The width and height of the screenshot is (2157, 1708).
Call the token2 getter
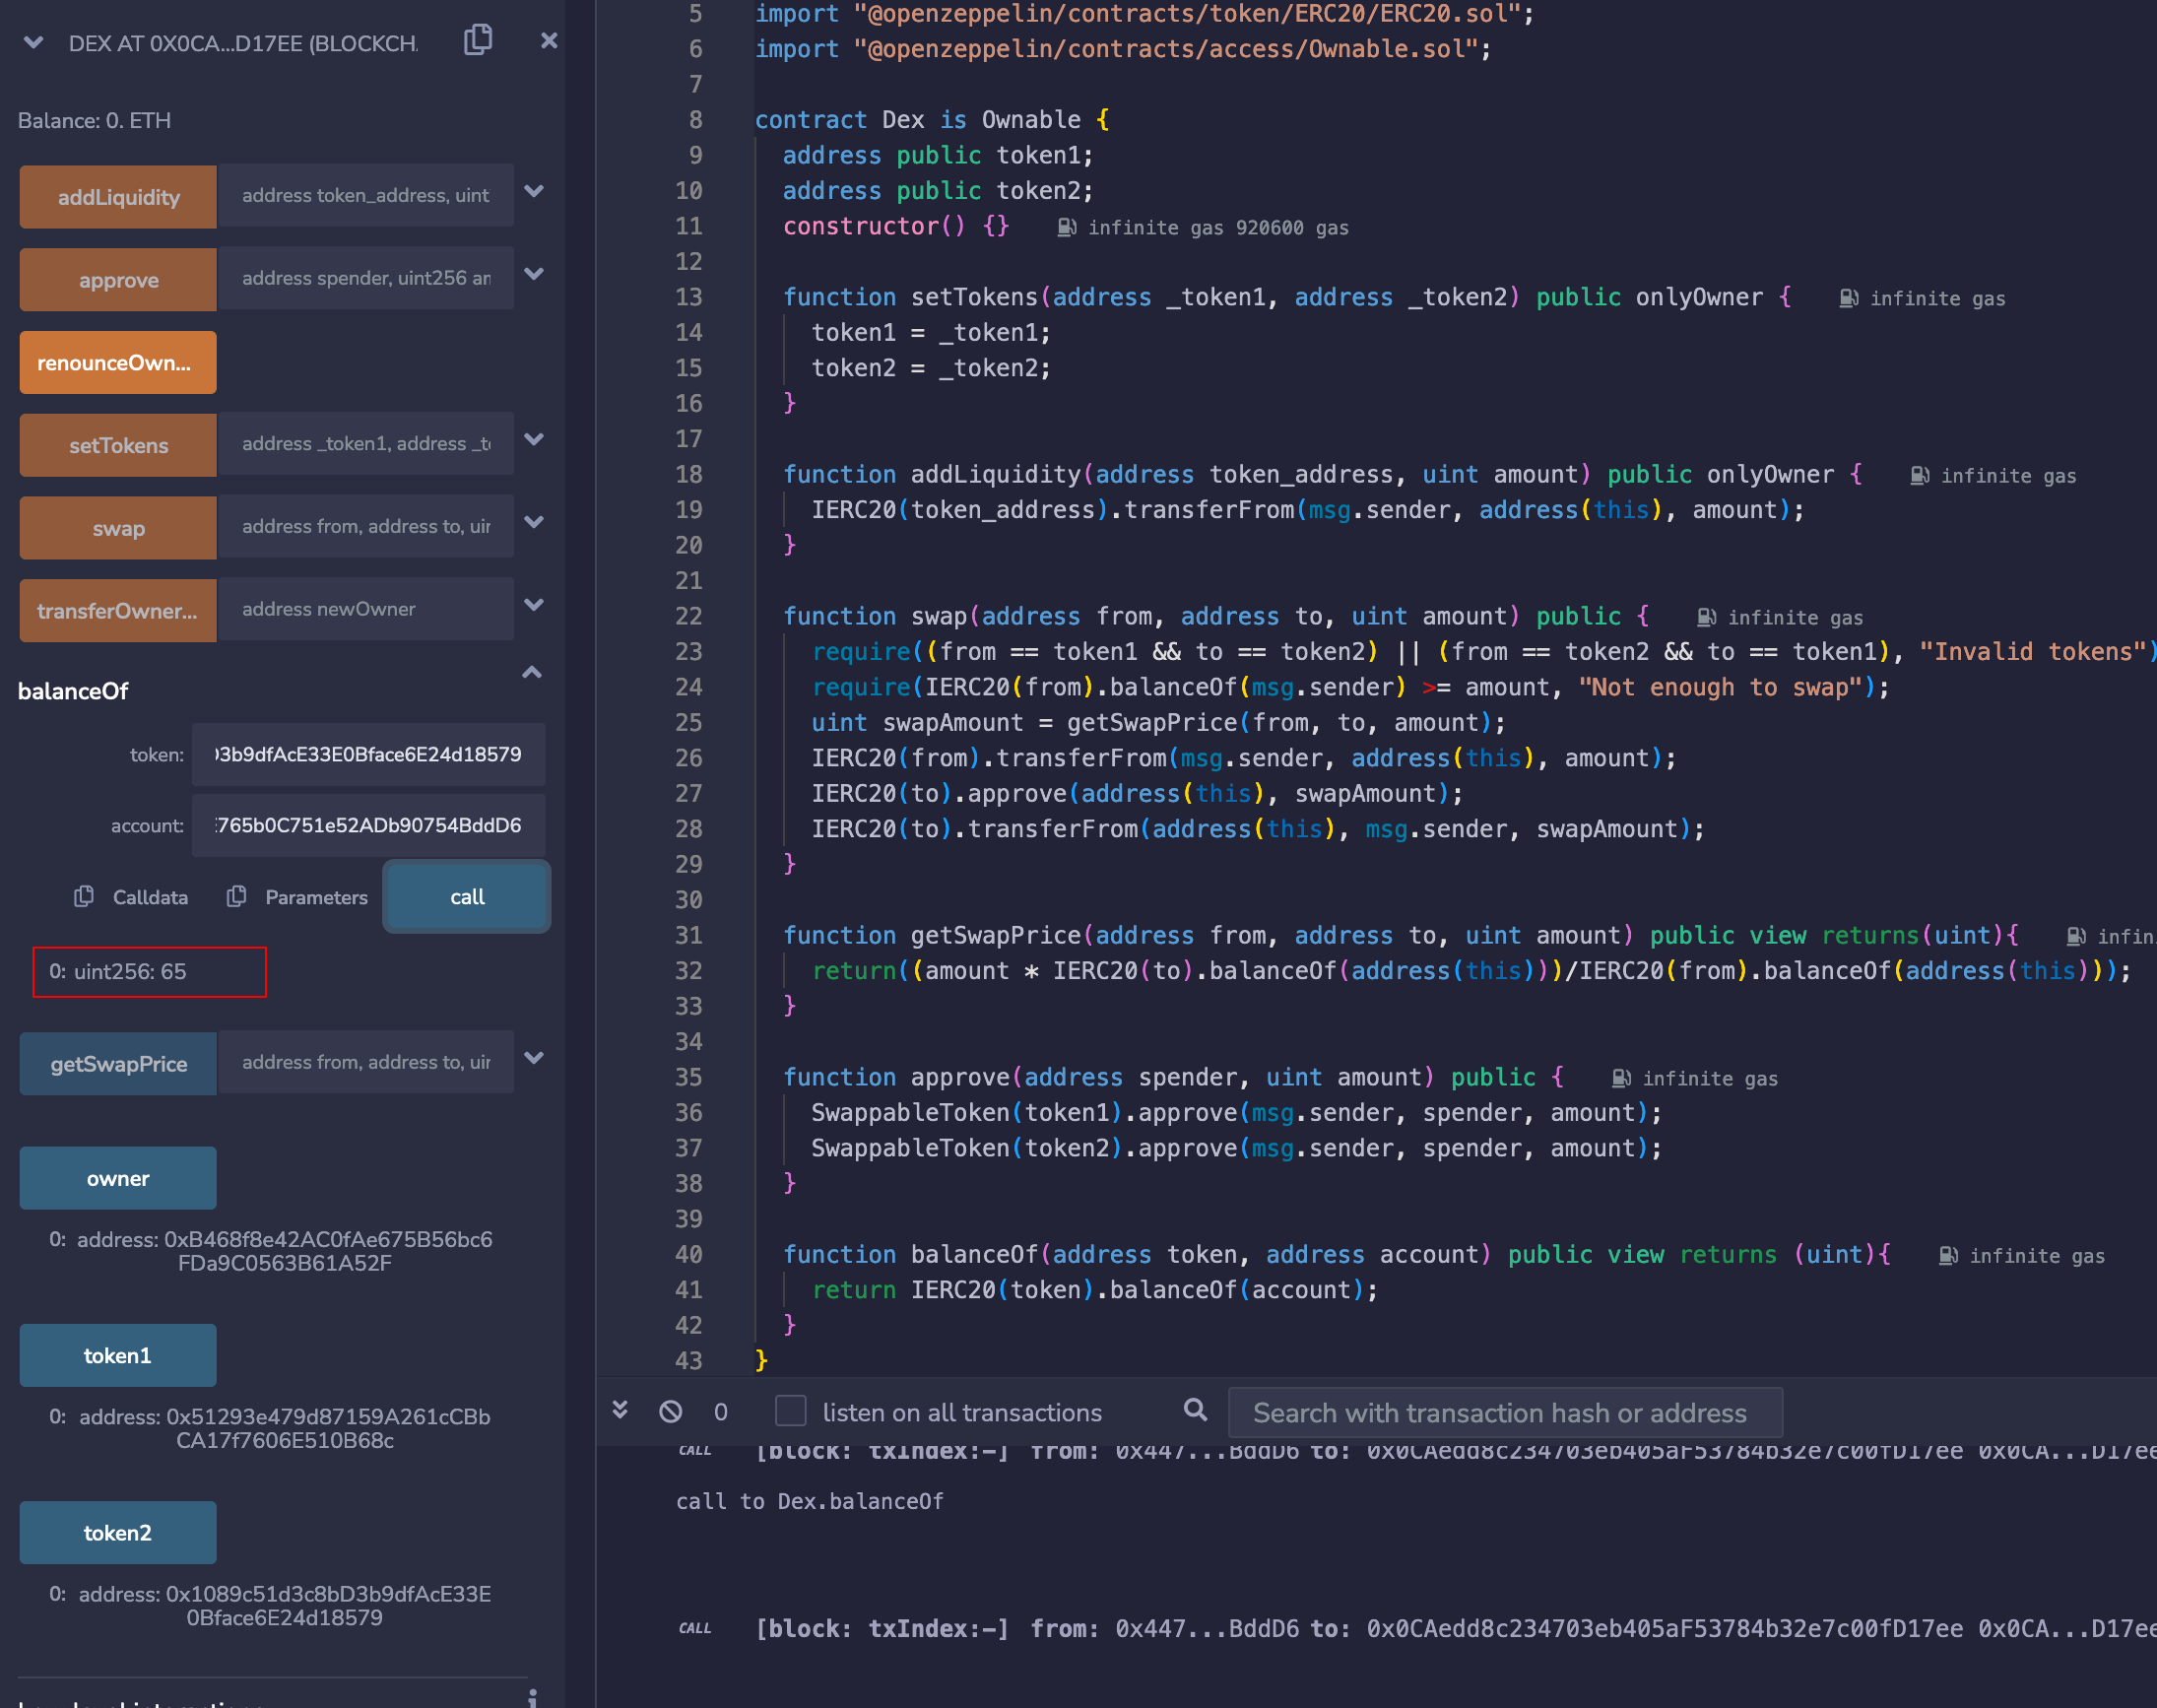[x=118, y=1533]
